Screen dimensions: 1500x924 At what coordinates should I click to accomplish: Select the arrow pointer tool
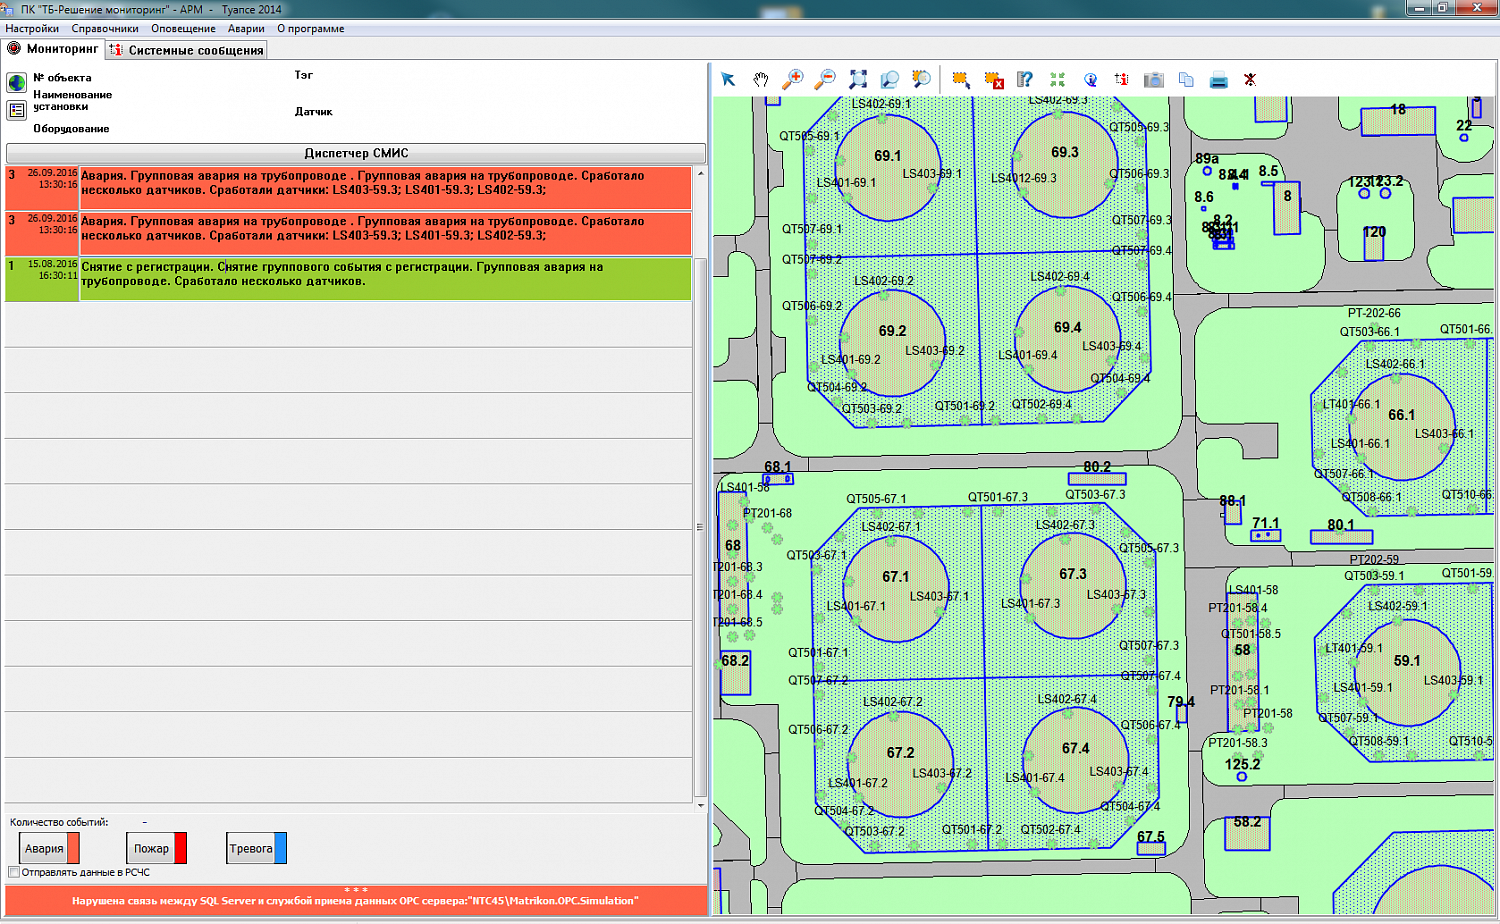[x=728, y=79]
